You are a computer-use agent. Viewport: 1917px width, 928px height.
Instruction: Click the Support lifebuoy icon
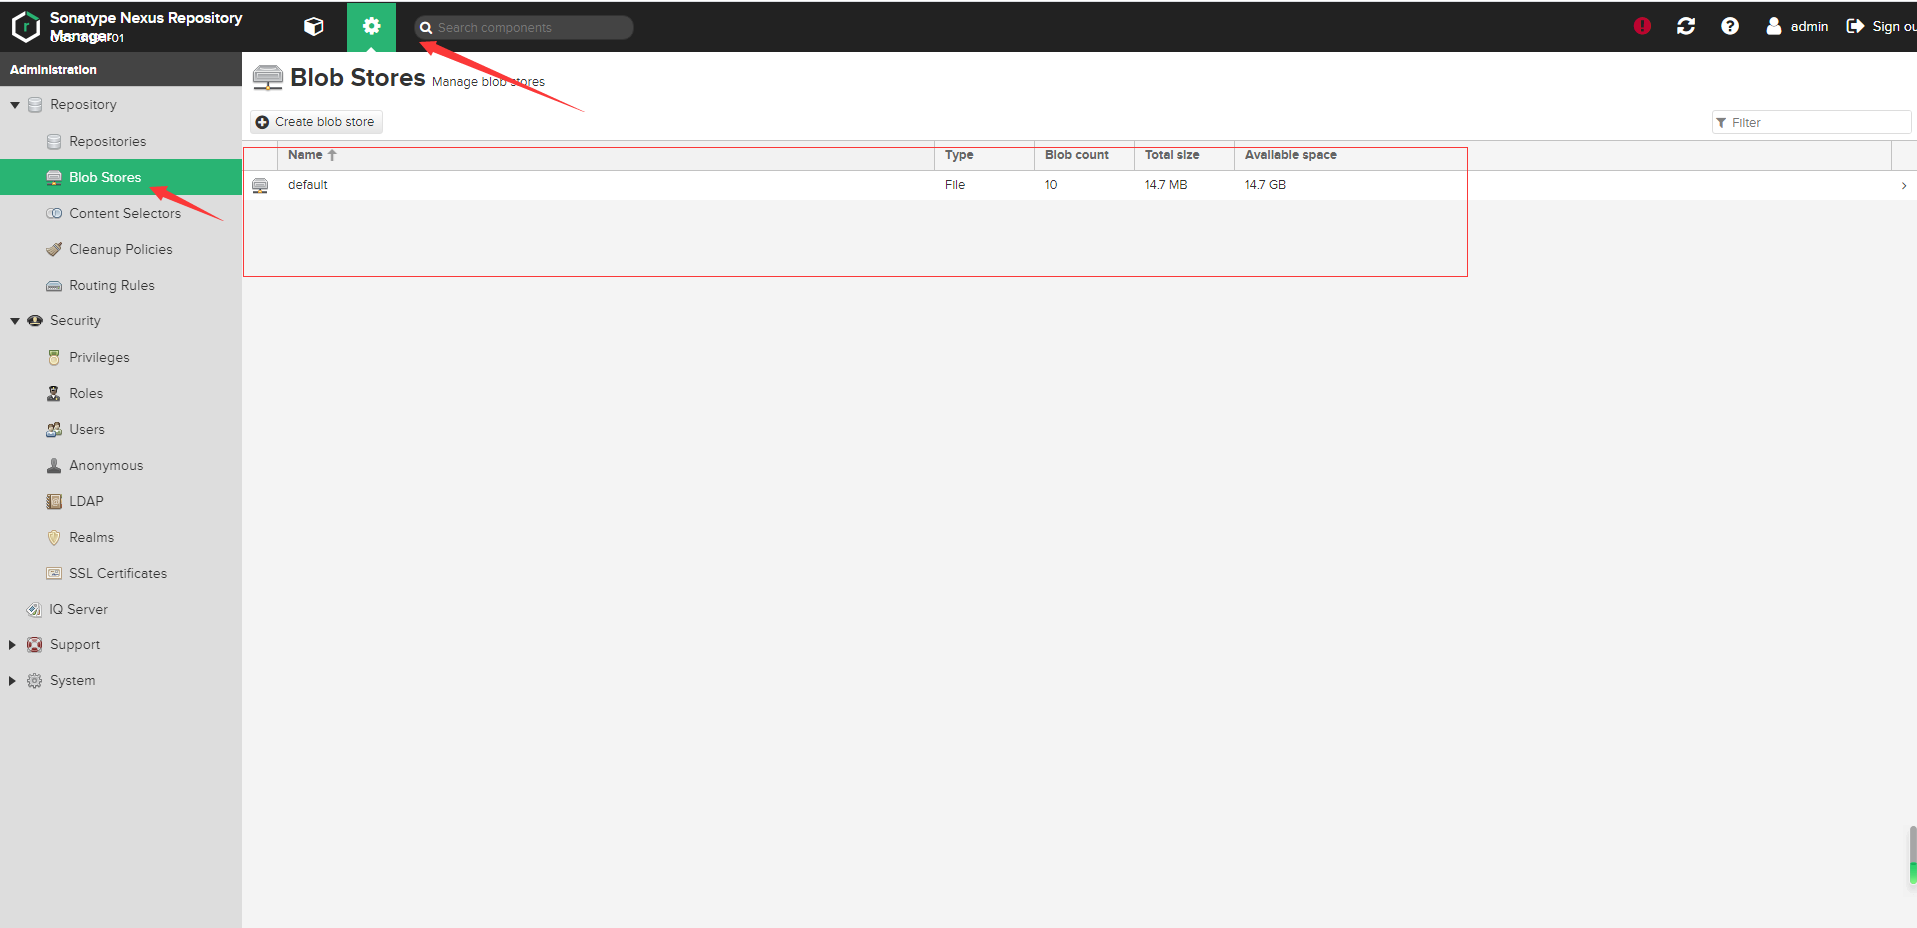(35, 645)
